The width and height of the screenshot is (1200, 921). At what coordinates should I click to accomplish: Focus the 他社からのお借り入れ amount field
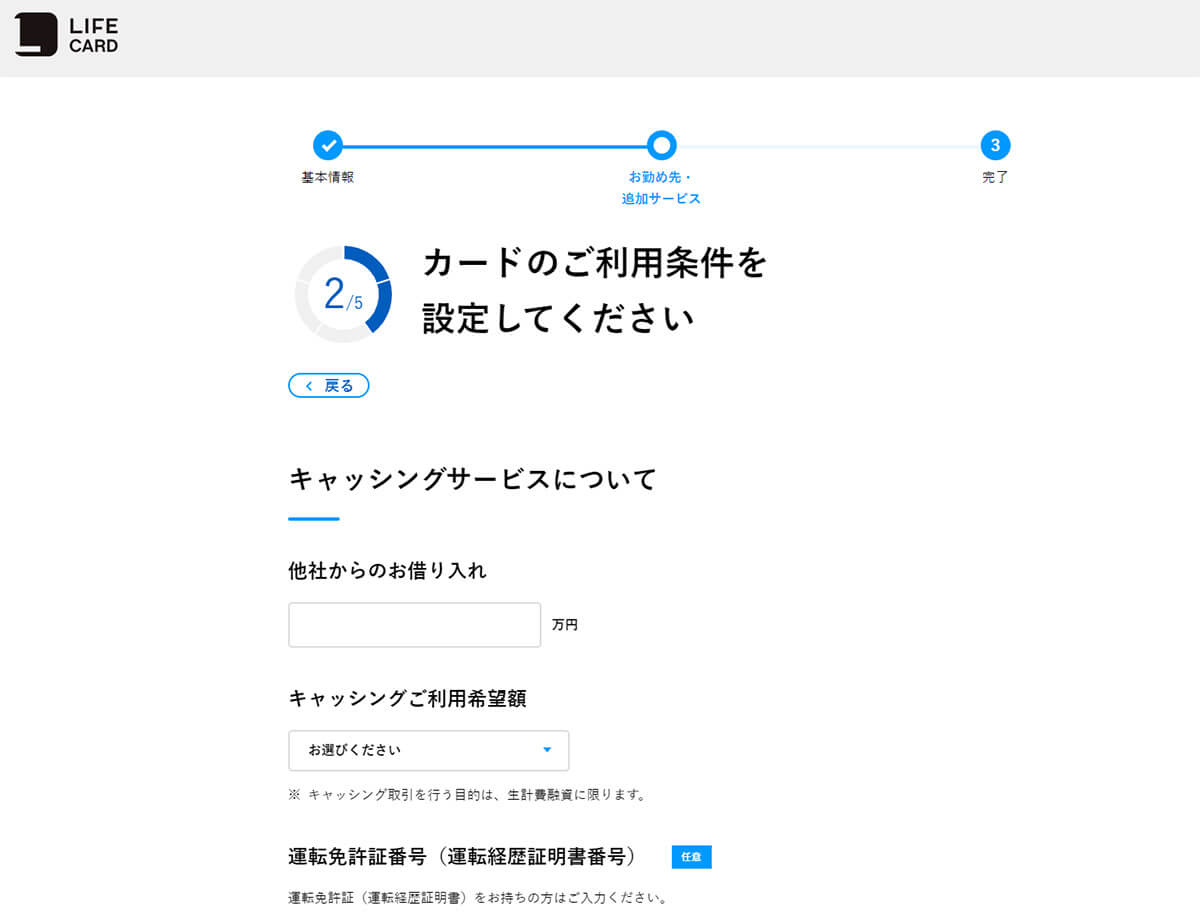click(415, 625)
